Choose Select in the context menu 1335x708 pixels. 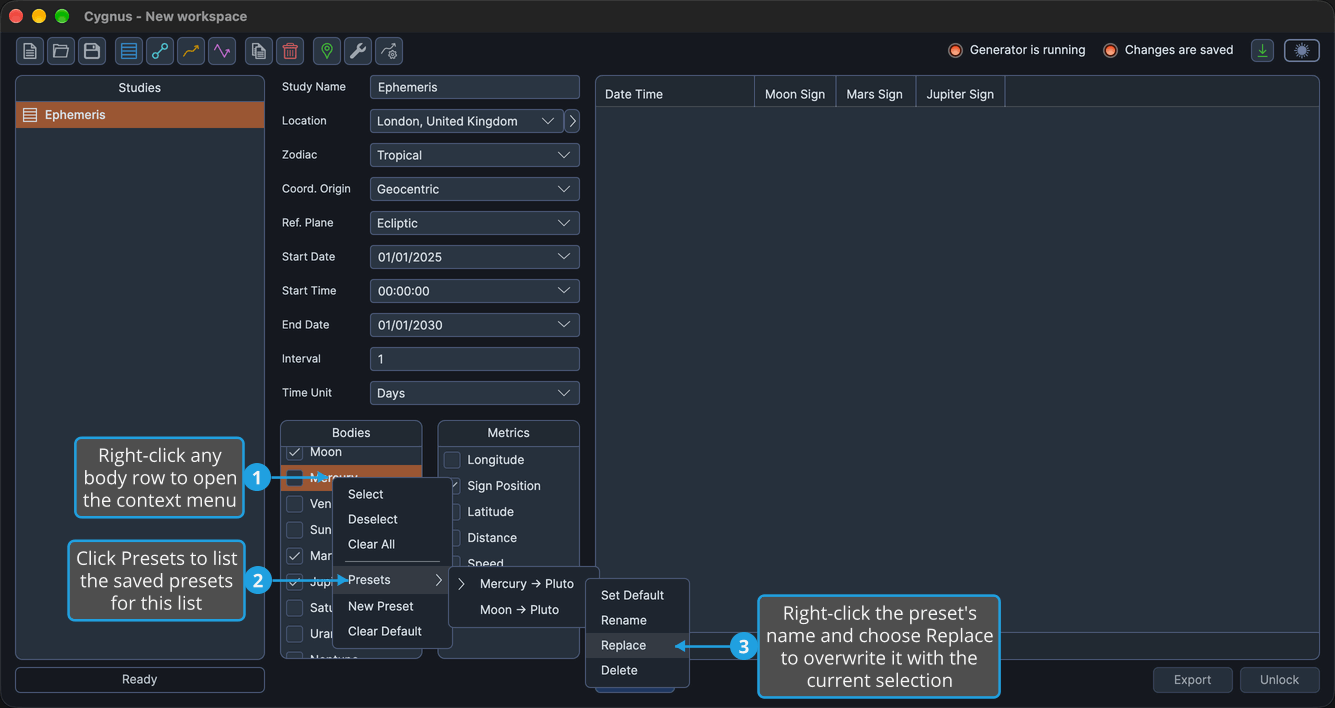tap(392, 494)
